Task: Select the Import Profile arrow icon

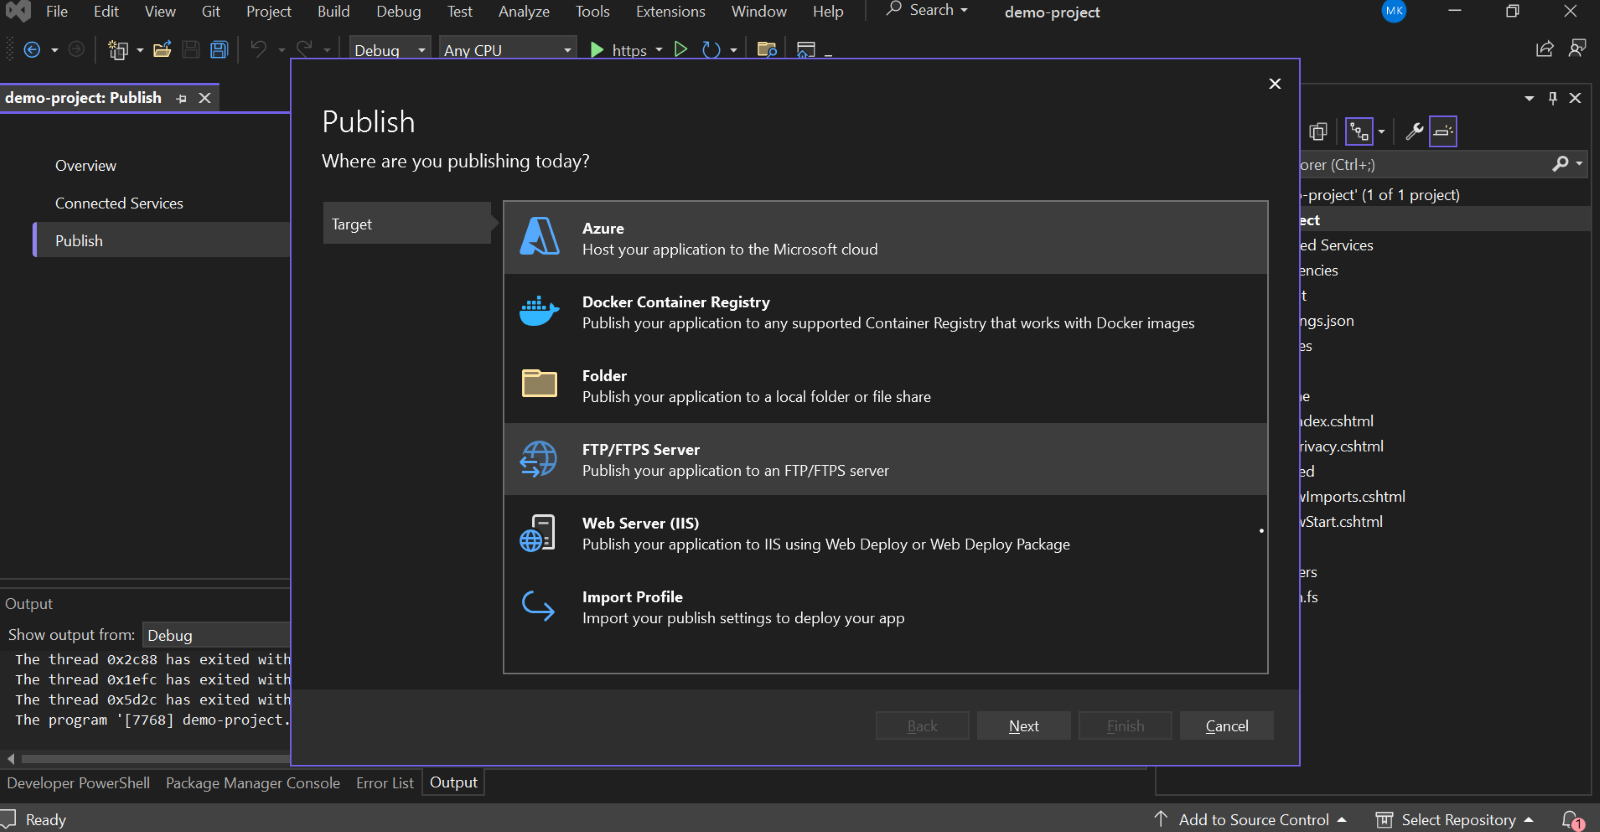Action: pyautogui.click(x=538, y=606)
